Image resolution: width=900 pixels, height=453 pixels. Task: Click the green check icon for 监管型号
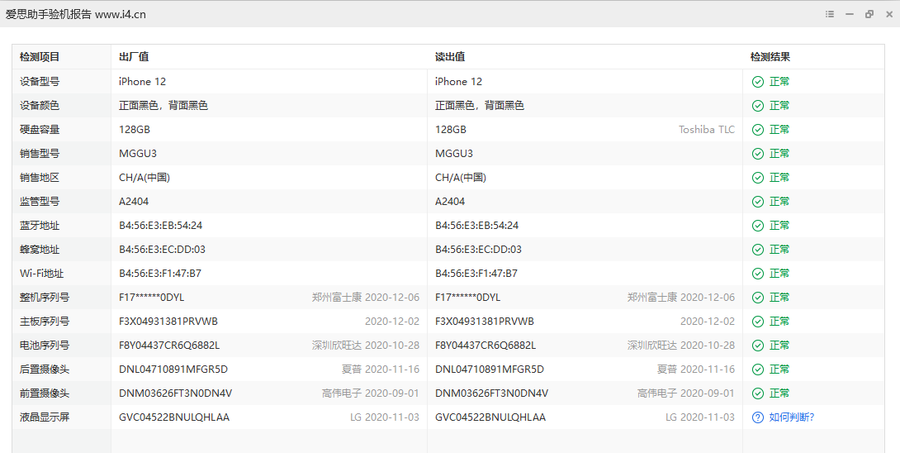[x=758, y=202]
